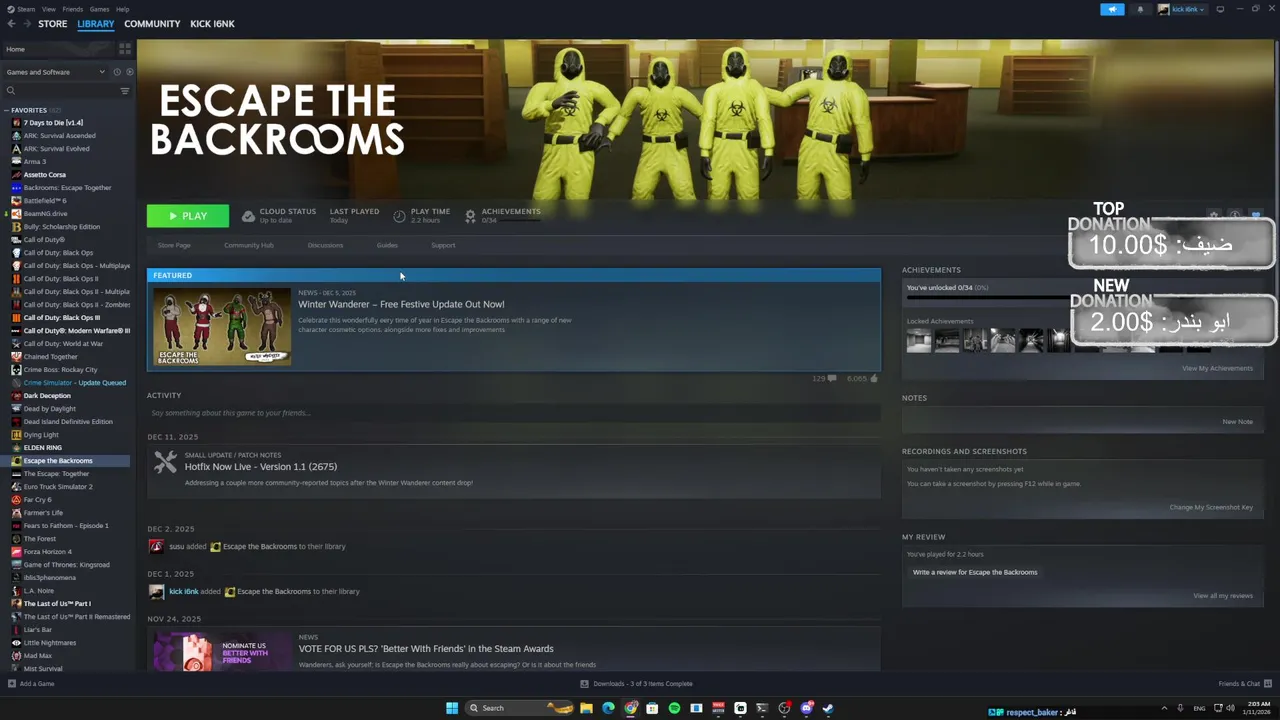This screenshot has width=1280, height=720.
Task: Show ready-to-play games filter icon
Action: click(129, 72)
